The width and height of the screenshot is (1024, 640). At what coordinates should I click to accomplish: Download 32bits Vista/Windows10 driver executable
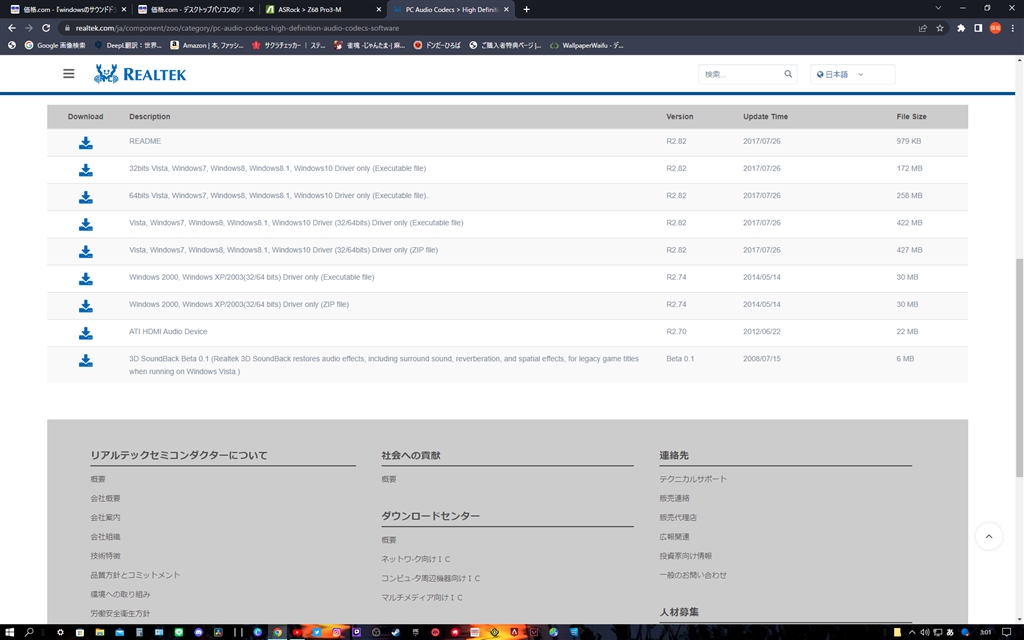86,170
